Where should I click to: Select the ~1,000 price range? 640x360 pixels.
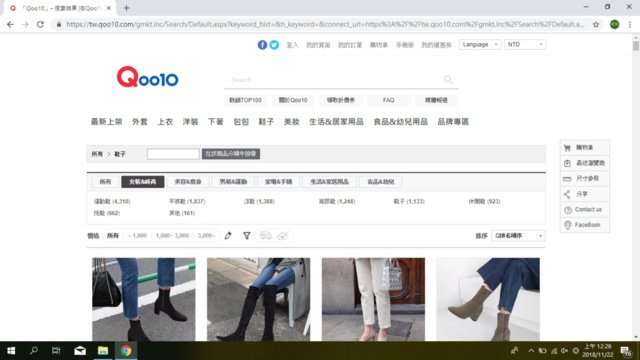coord(137,236)
